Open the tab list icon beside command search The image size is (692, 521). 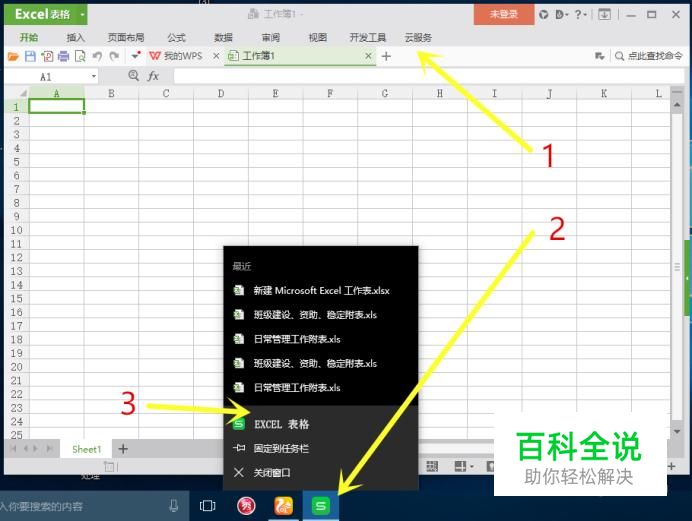point(599,56)
